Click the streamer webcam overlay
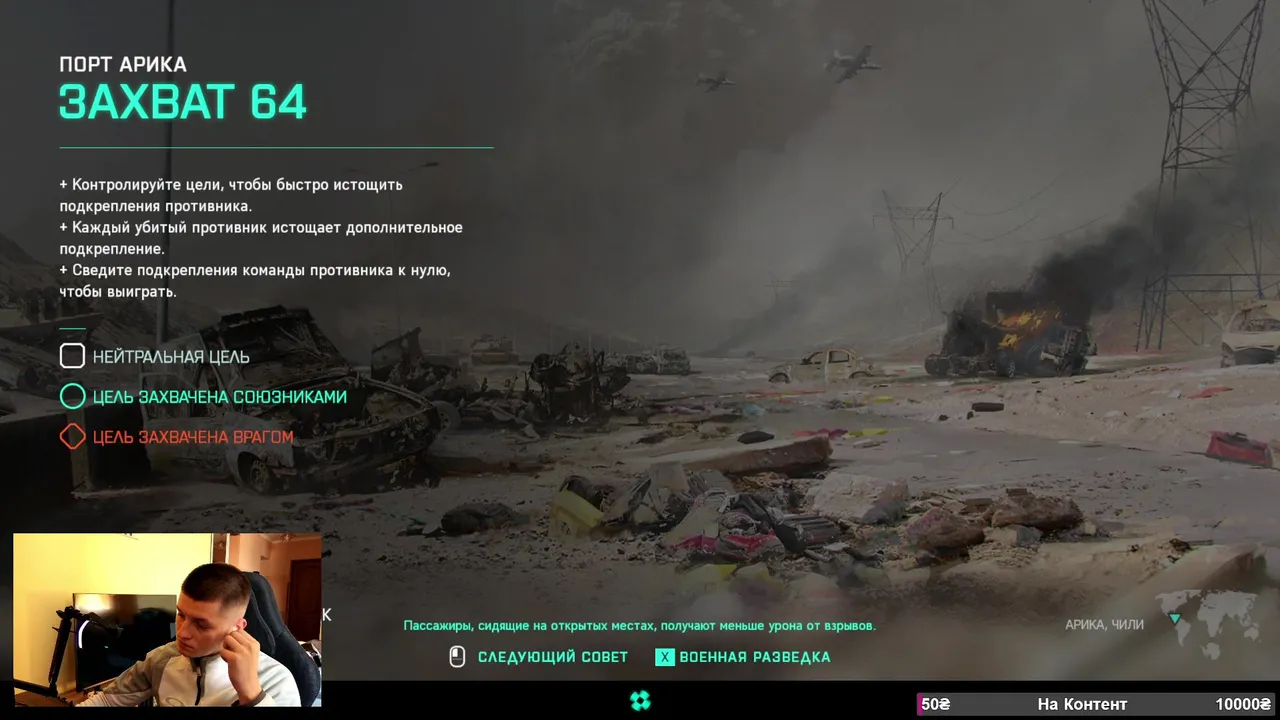The image size is (1280, 720). click(x=167, y=620)
